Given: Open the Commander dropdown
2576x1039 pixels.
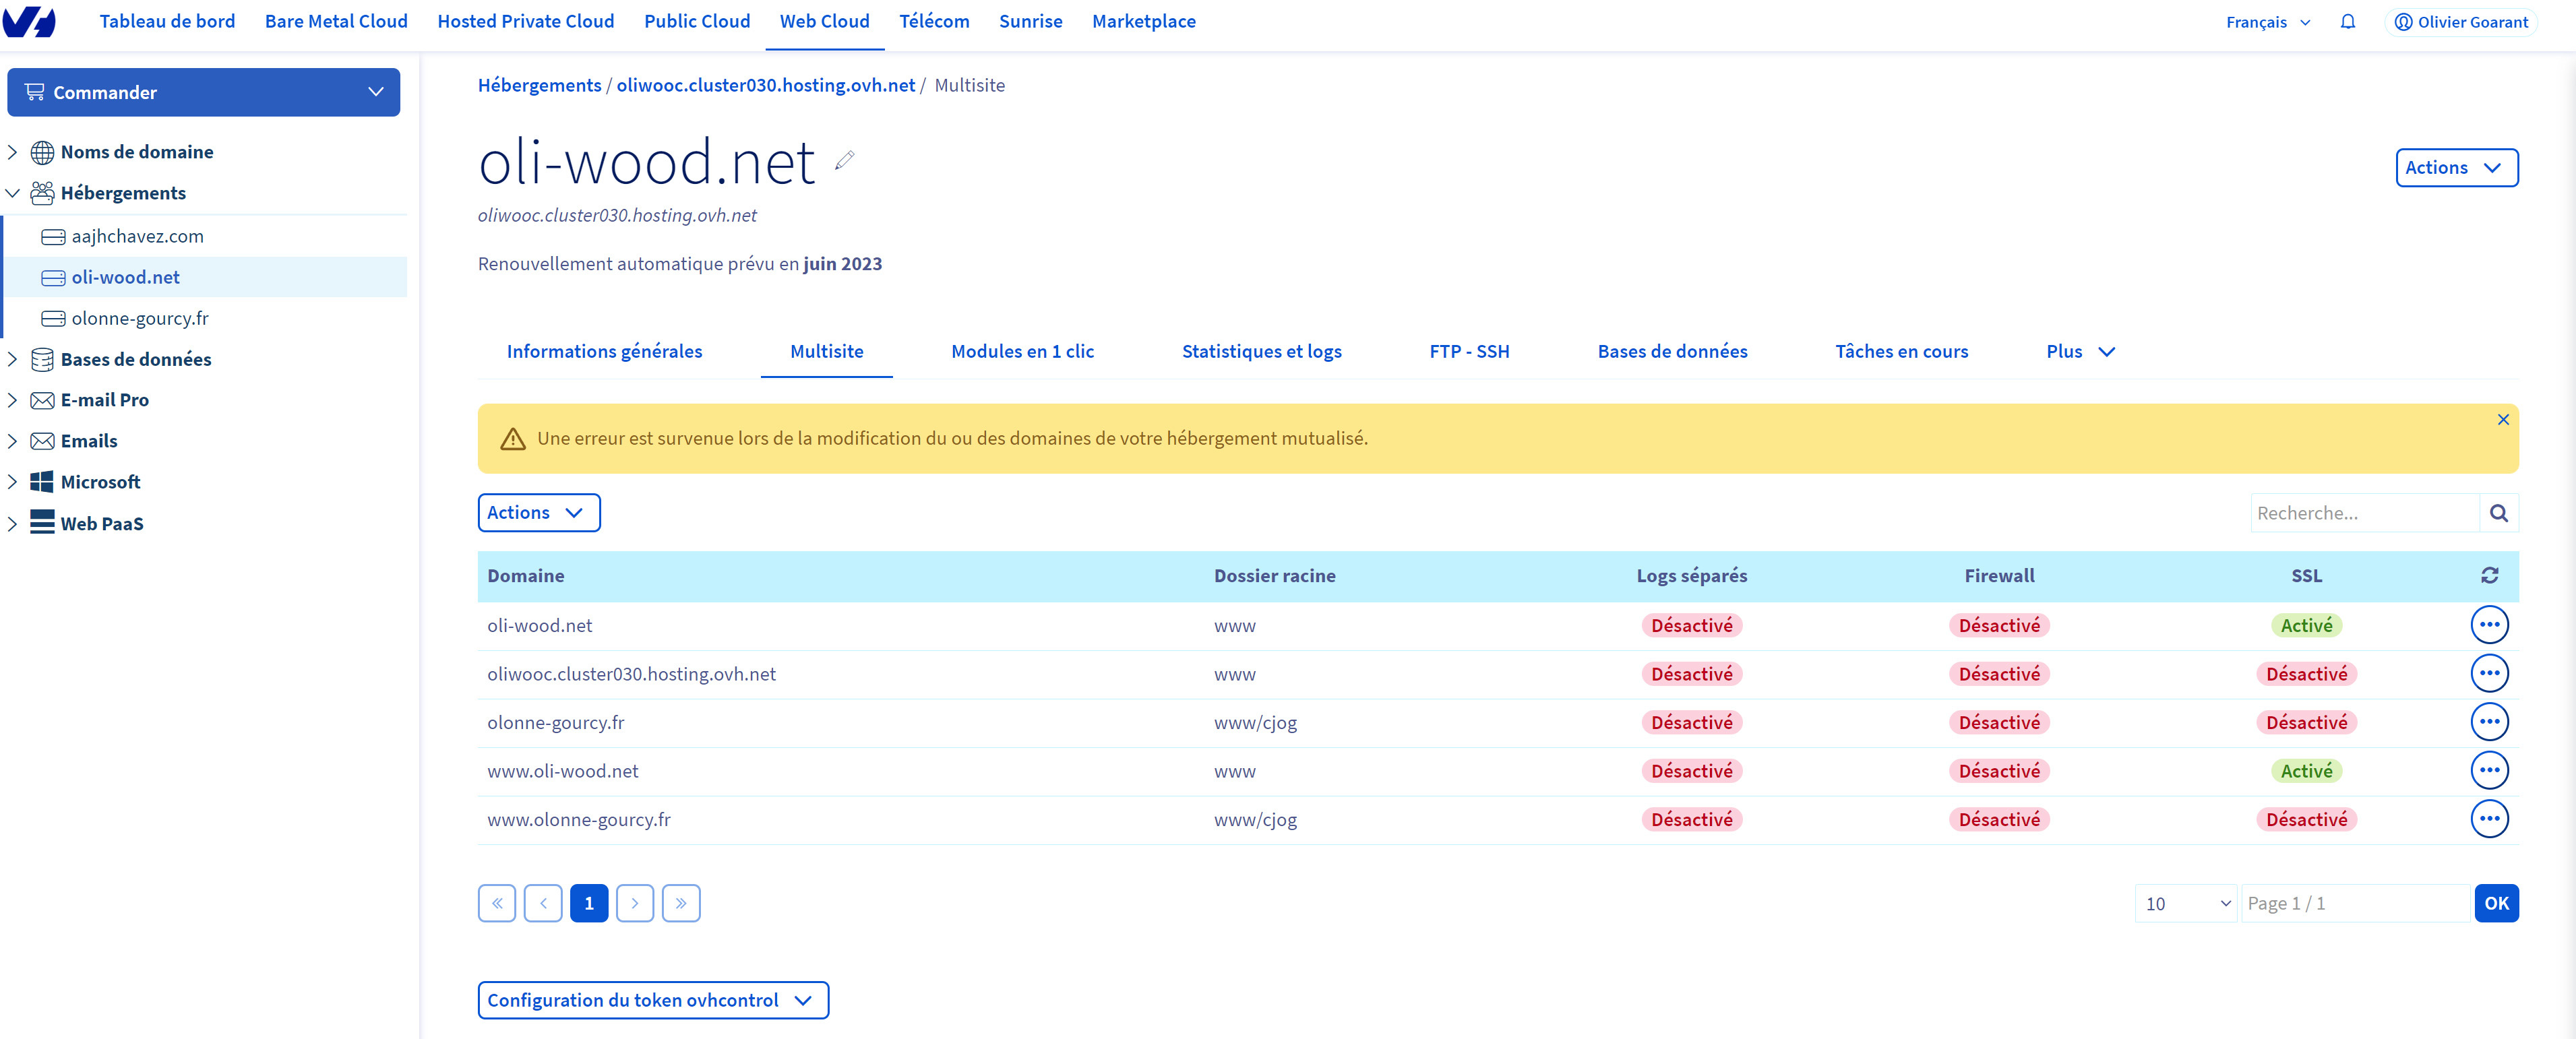Looking at the screenshot, I should pyautogui.click(x=203, y=92).
